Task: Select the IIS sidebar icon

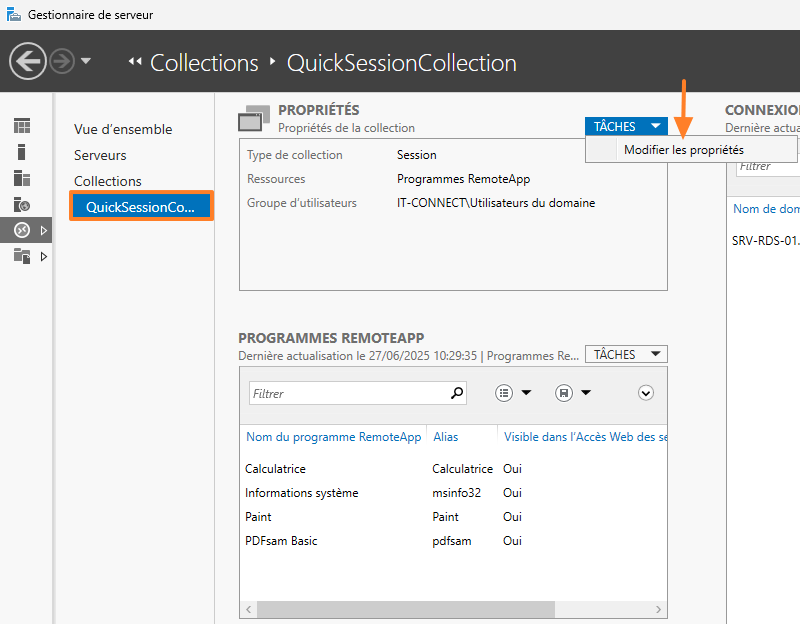Action: pyautogui.click(x=21, y=204)
